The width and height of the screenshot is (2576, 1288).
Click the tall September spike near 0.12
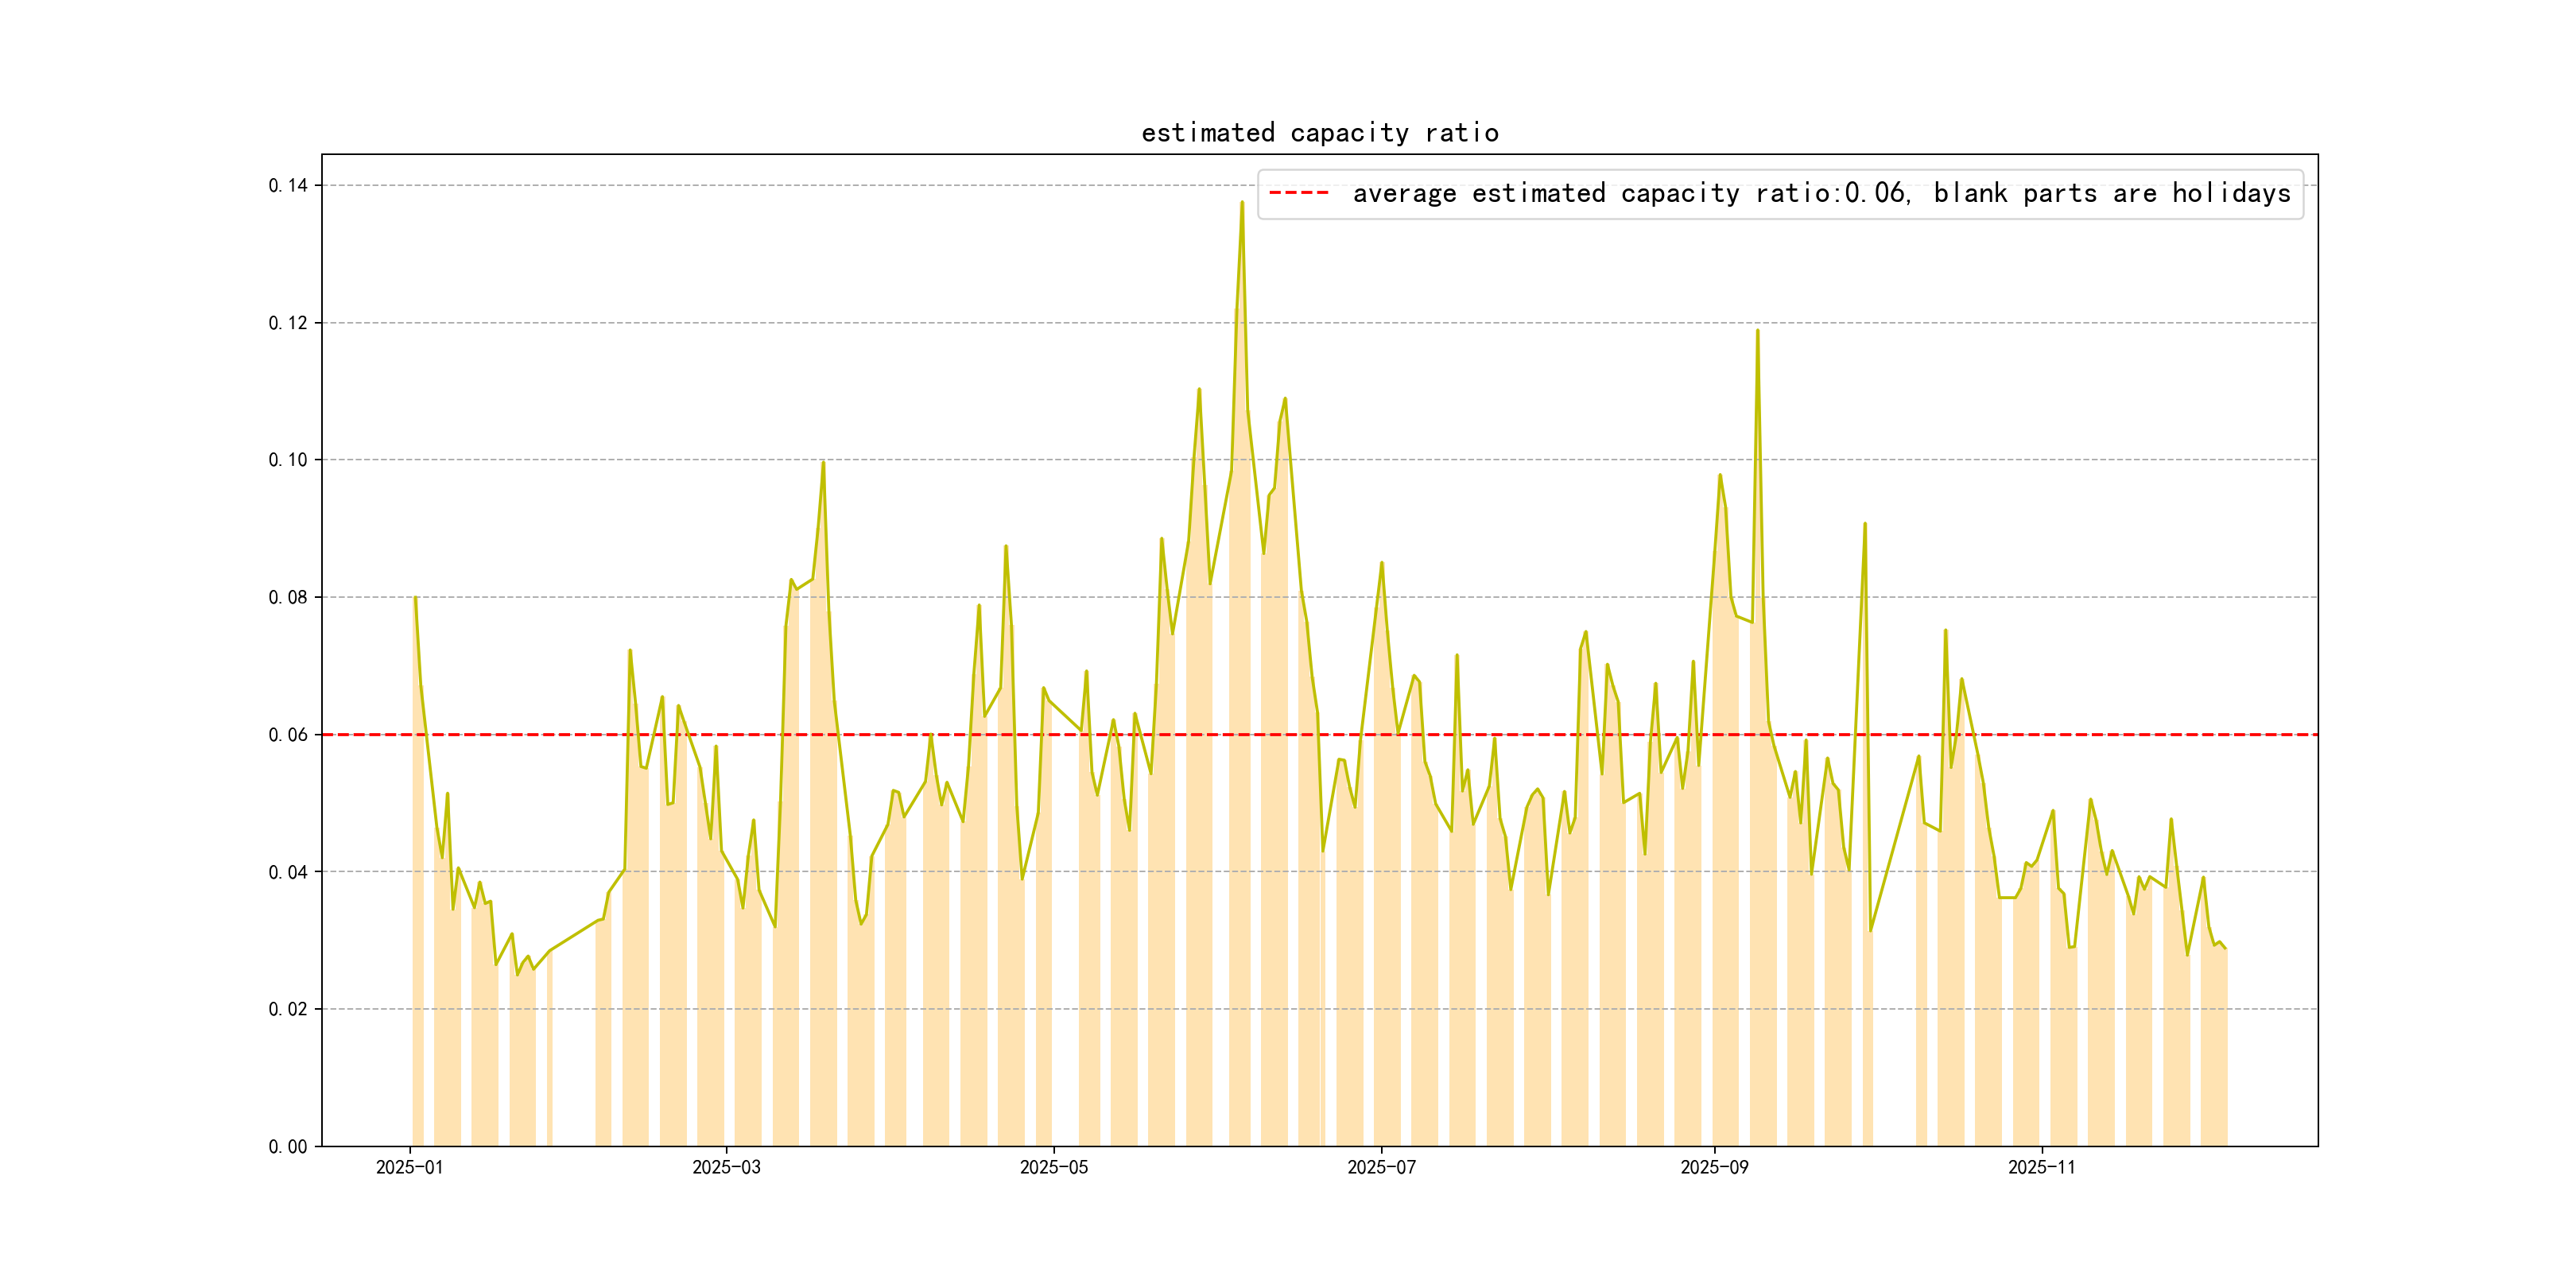[x=1757, y=331]
